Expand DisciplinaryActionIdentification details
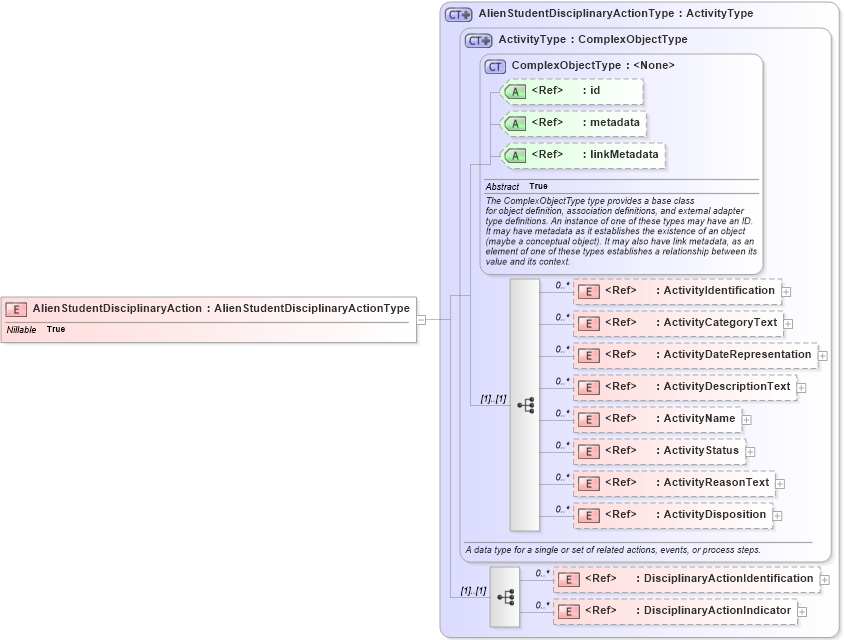844x640 pixels. 824,578
